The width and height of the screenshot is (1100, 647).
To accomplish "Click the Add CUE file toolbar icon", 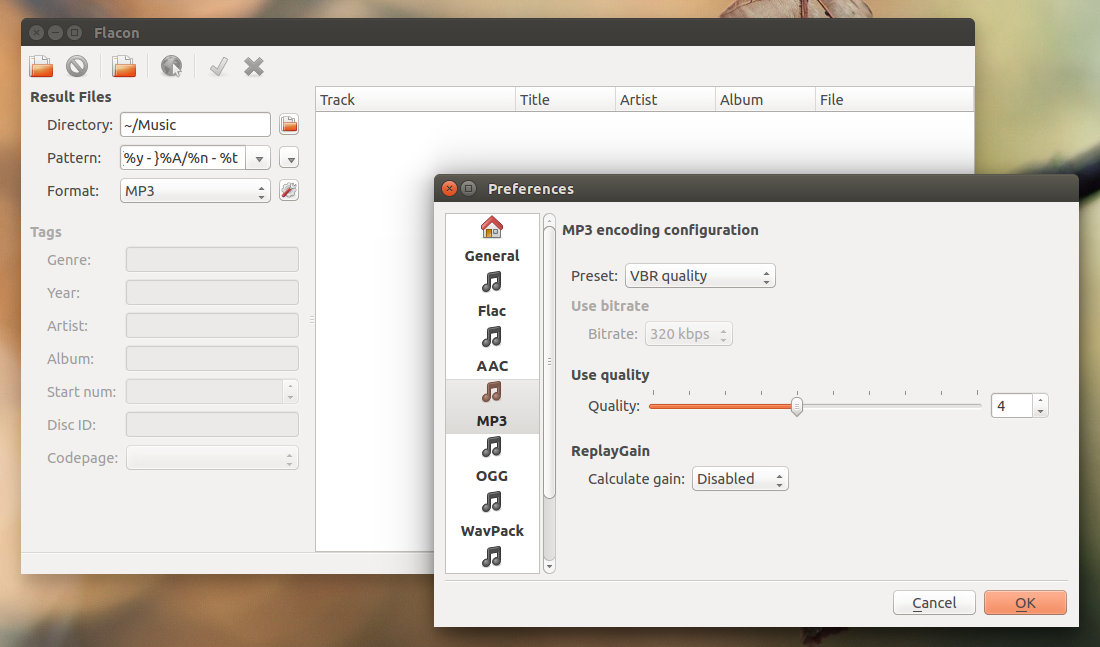I will (41, 66).
